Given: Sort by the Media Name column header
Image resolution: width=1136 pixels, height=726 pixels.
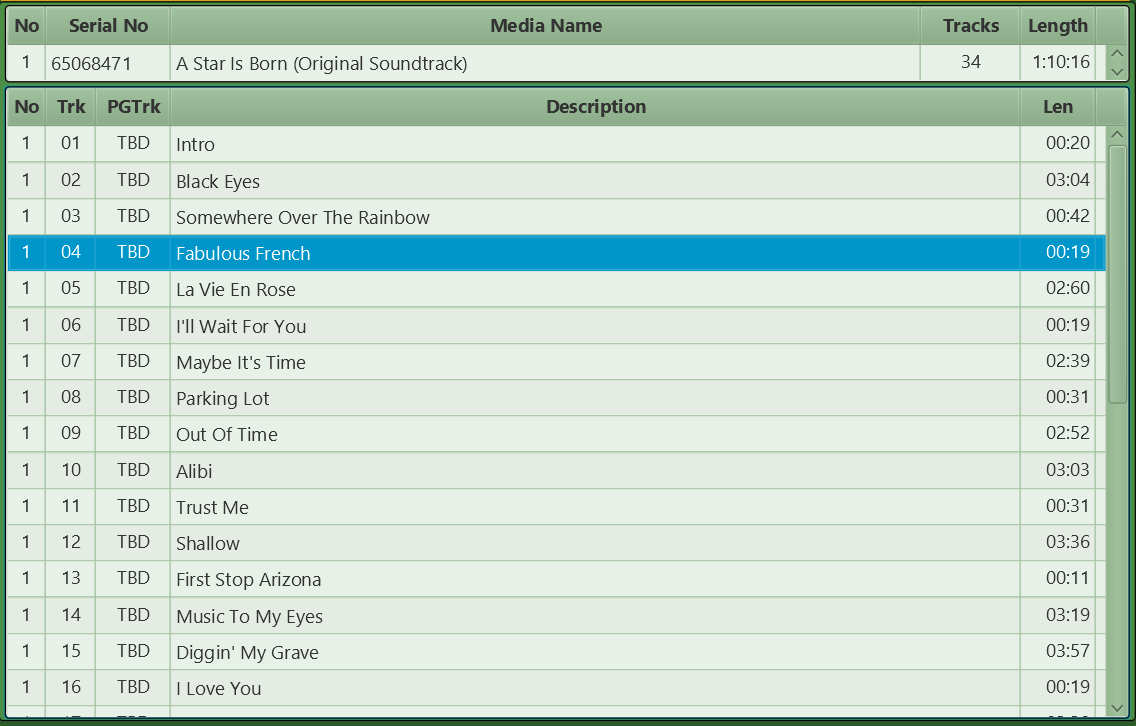Looking at the screenshot, I should pos(545,26).
